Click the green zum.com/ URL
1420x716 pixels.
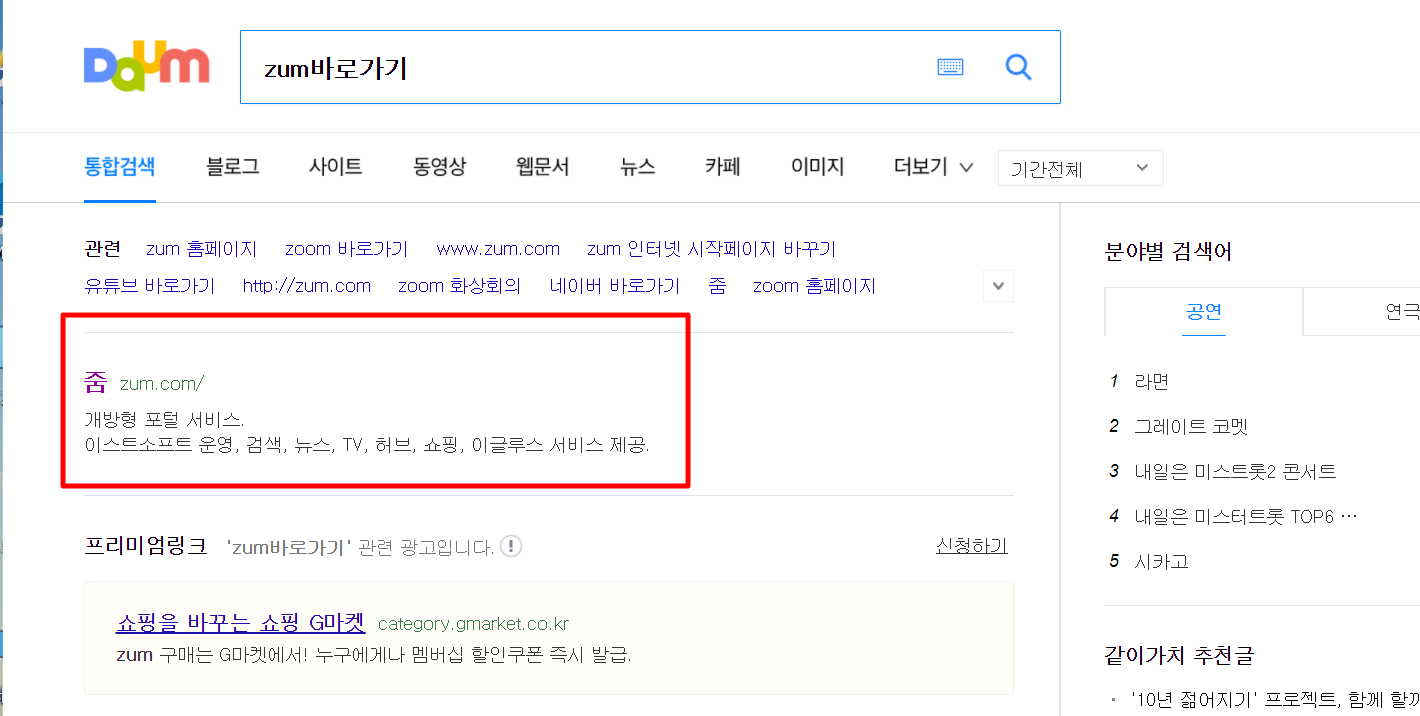pos(162,383)
